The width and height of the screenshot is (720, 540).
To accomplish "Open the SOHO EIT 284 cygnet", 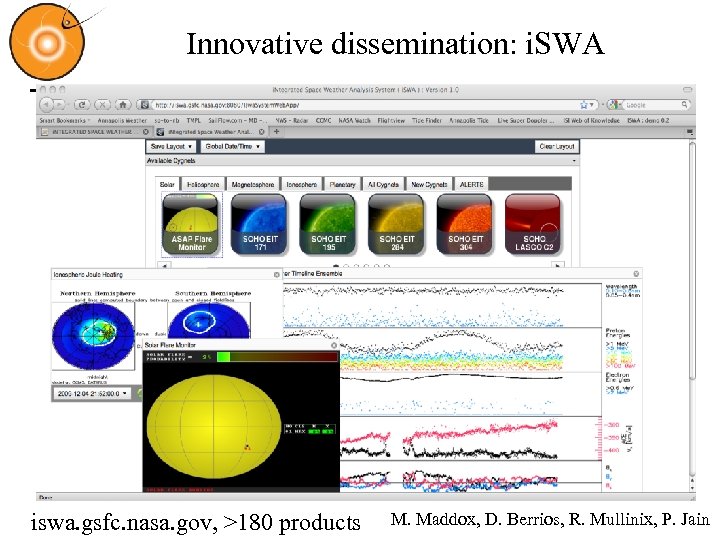I will pyautogui.click(x=396, y=225).
